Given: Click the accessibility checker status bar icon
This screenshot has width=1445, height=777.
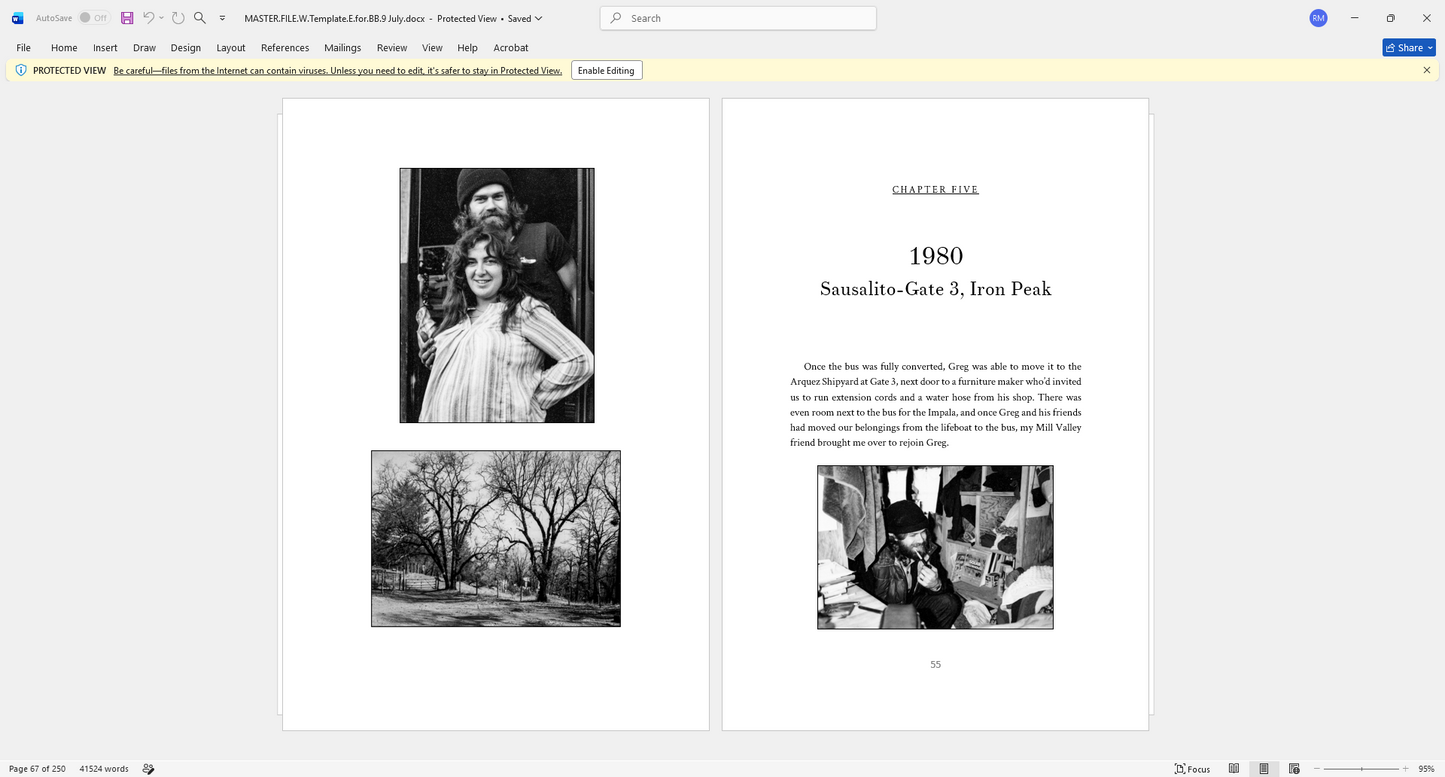Looking at the screenshot, I should [x=148, y=769].
